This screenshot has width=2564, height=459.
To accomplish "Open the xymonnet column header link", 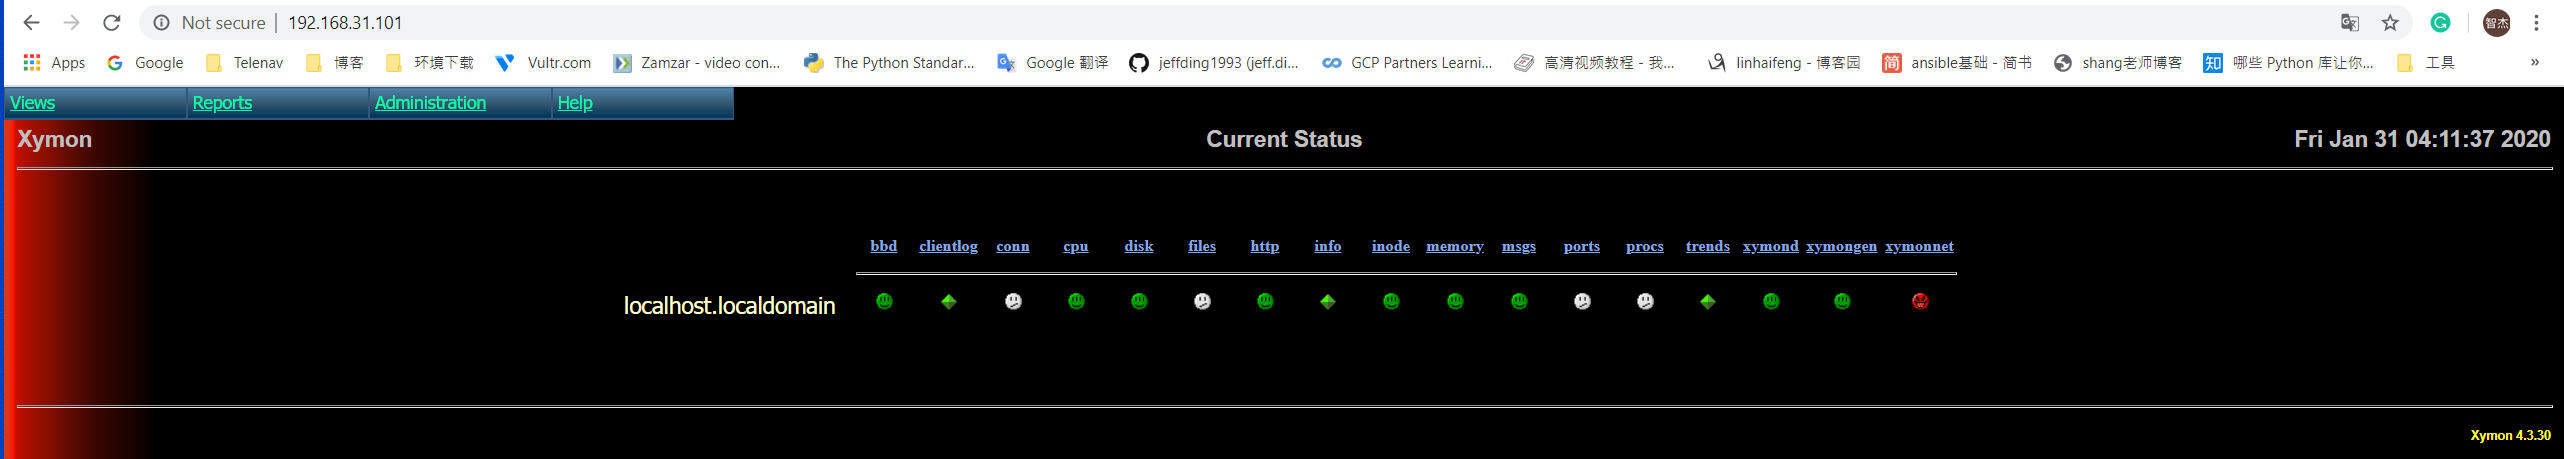I will (1920, 246).
